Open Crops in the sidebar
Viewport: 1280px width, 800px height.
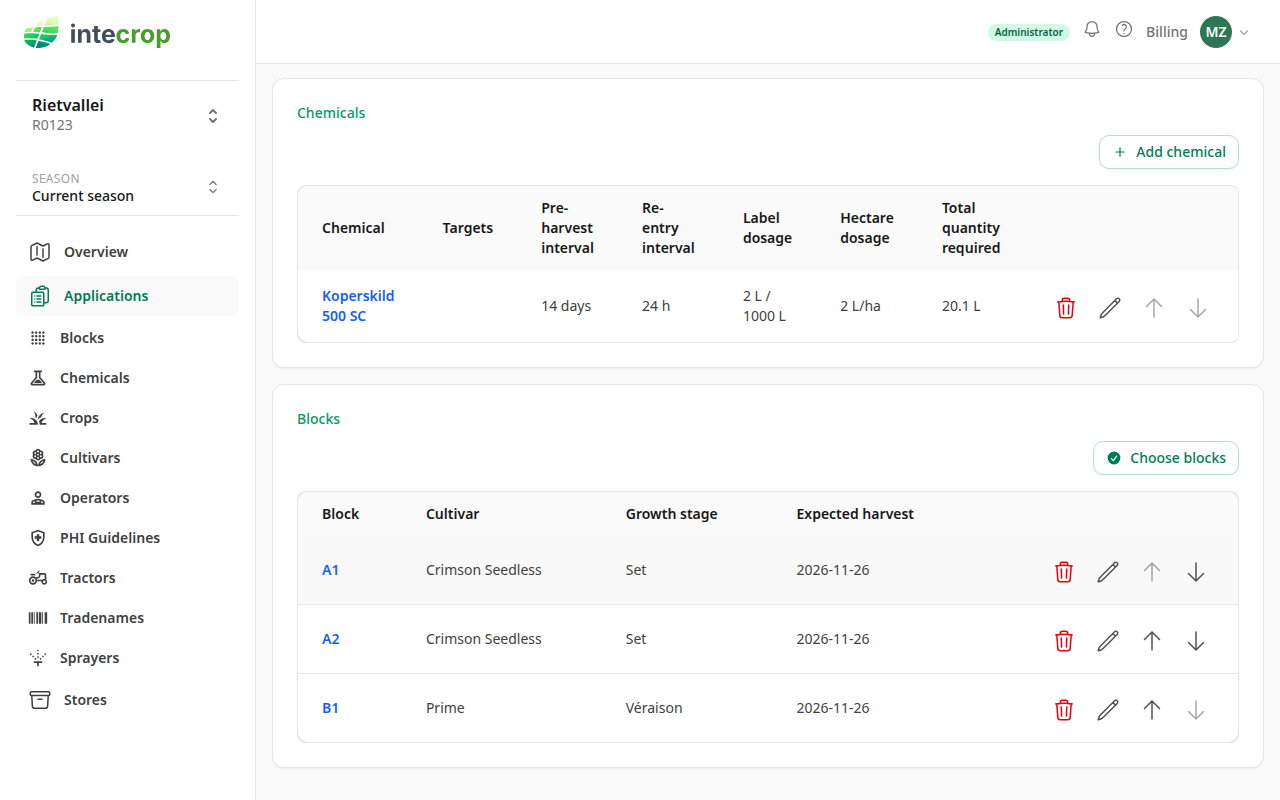(127, 418)
